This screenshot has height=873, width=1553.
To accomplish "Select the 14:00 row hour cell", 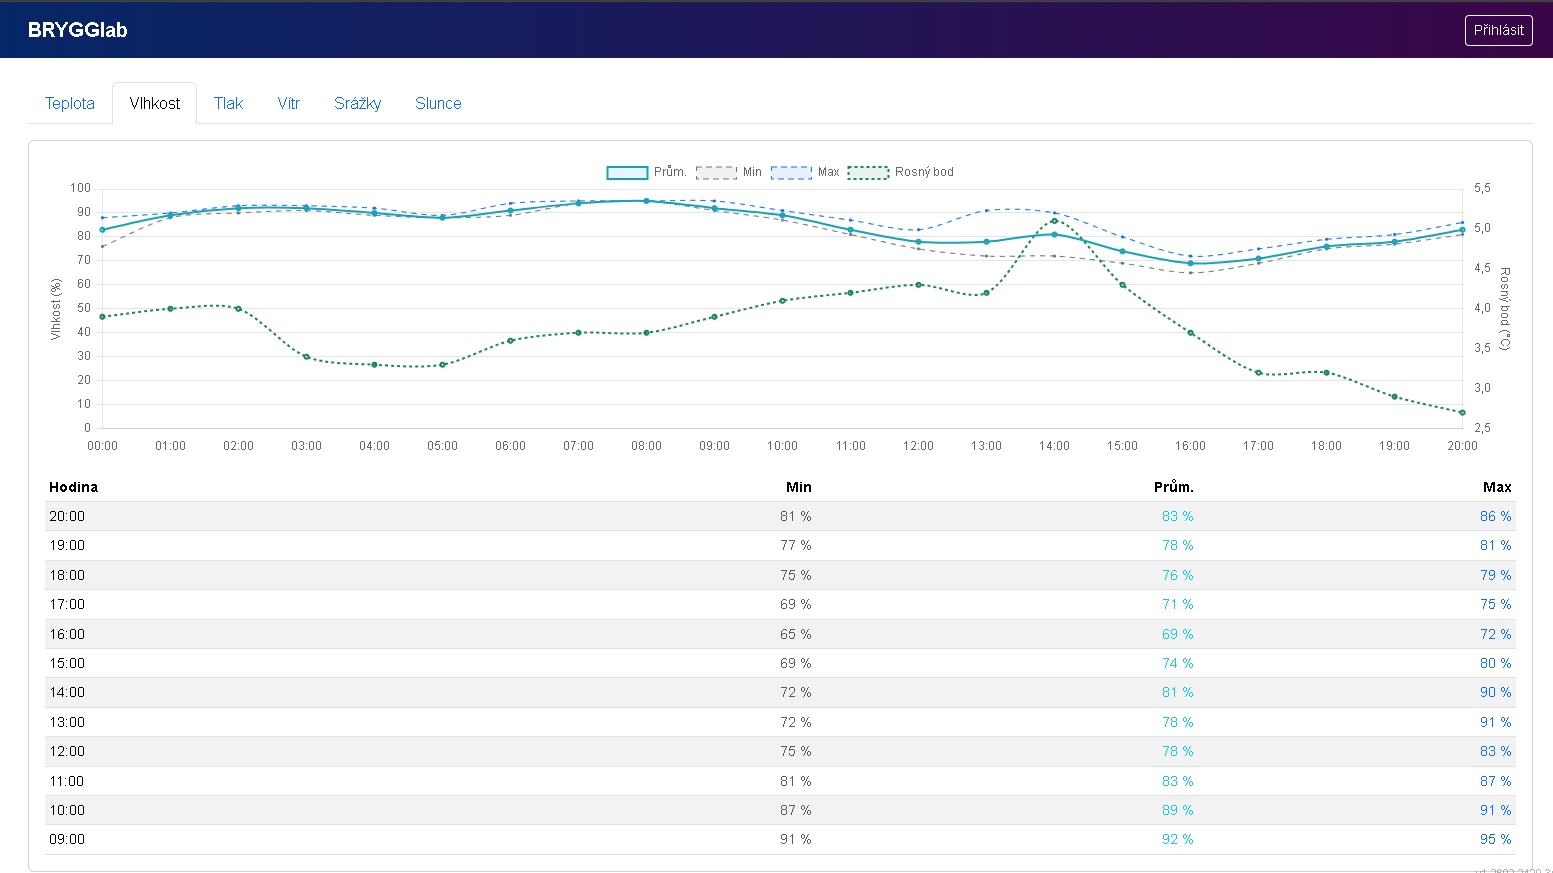I will pos(67,692).
